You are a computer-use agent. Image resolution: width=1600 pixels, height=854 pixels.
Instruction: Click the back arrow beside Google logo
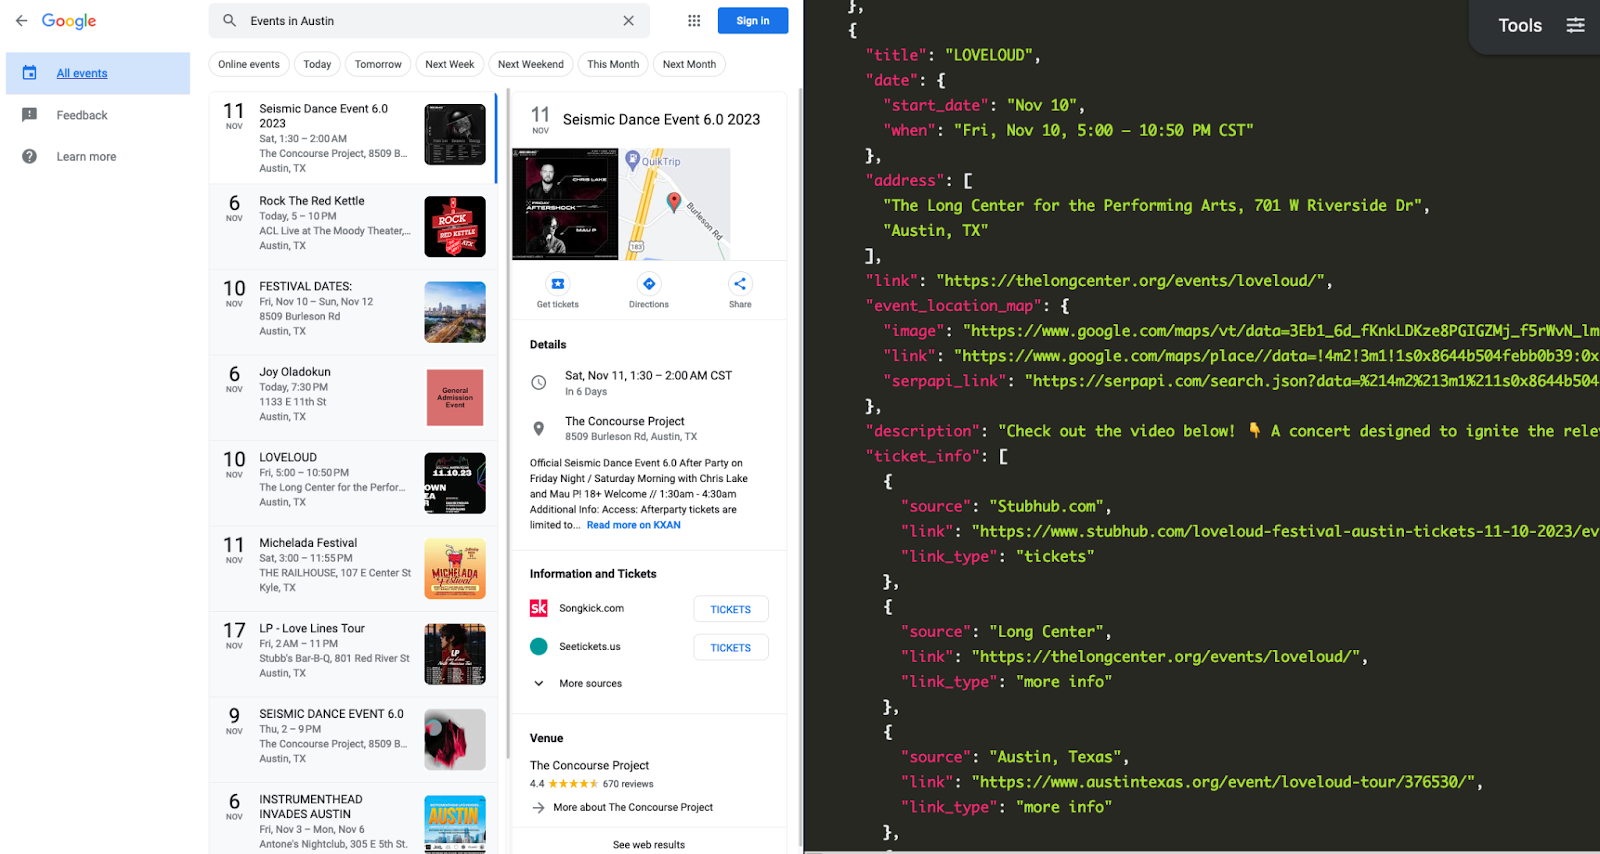(21, 21)
